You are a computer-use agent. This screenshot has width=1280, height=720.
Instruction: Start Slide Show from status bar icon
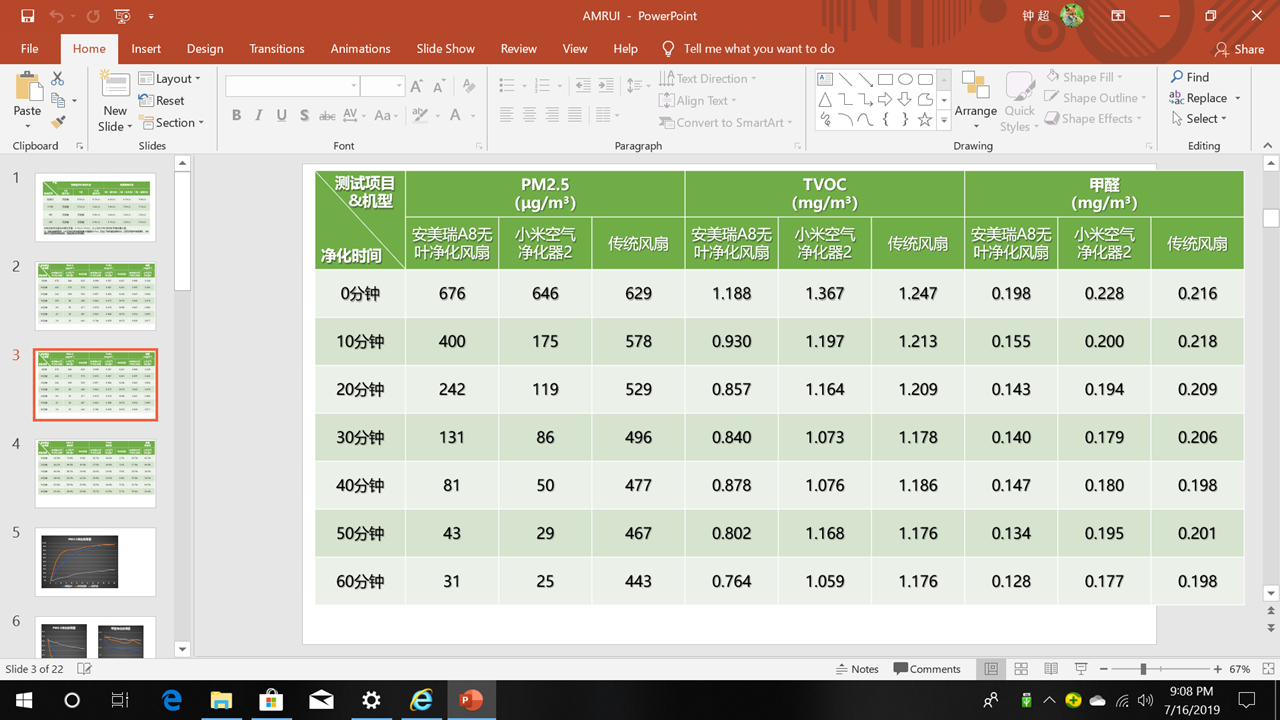click(x=1081, y=669)
